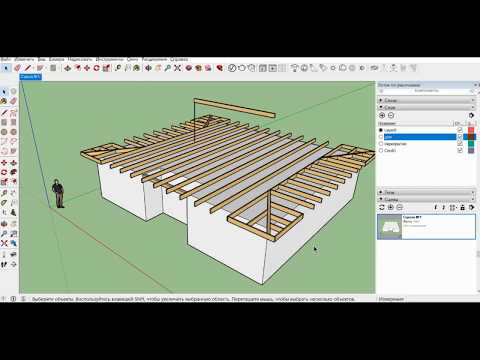
Task: Select the Push/Pull tool in left toolbar
Action: [13, 163]
